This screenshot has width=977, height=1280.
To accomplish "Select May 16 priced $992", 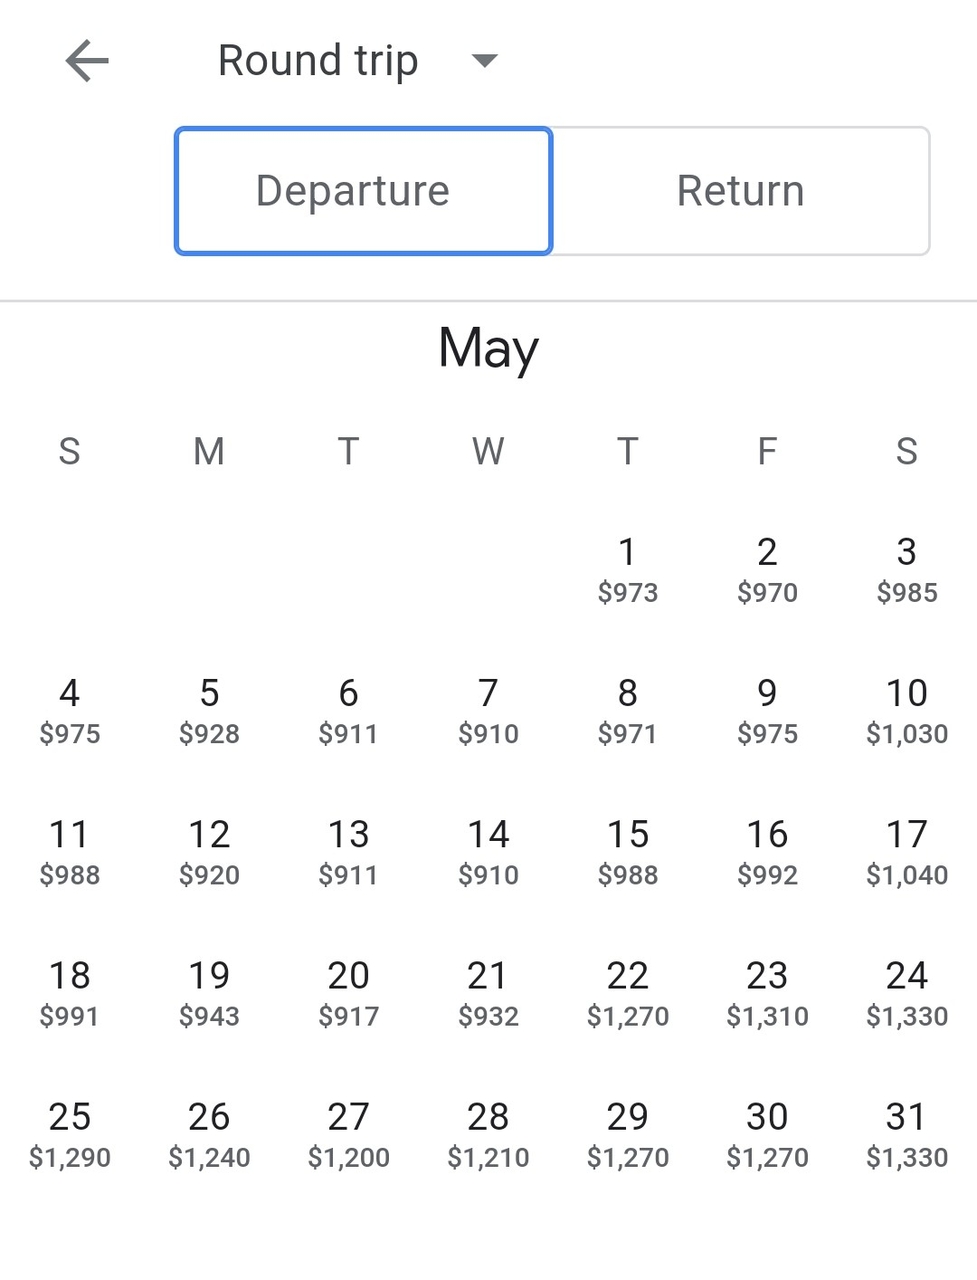I will coord(767,852).
